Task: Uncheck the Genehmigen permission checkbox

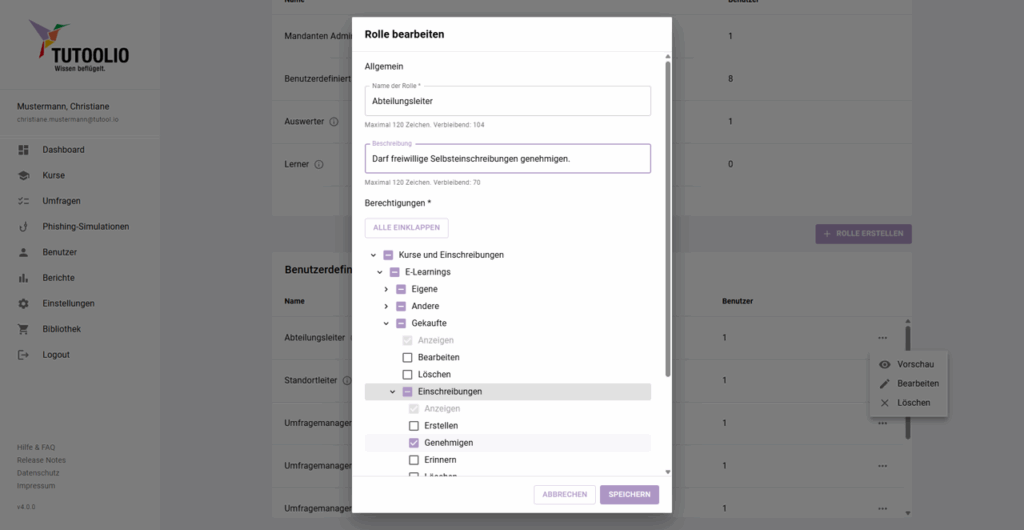Action: [x=415, y=443]
